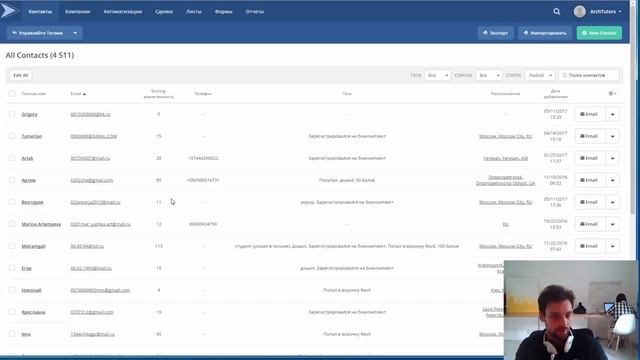Open the ТЕГИ filter dropdown

click(x=437, y=75)
